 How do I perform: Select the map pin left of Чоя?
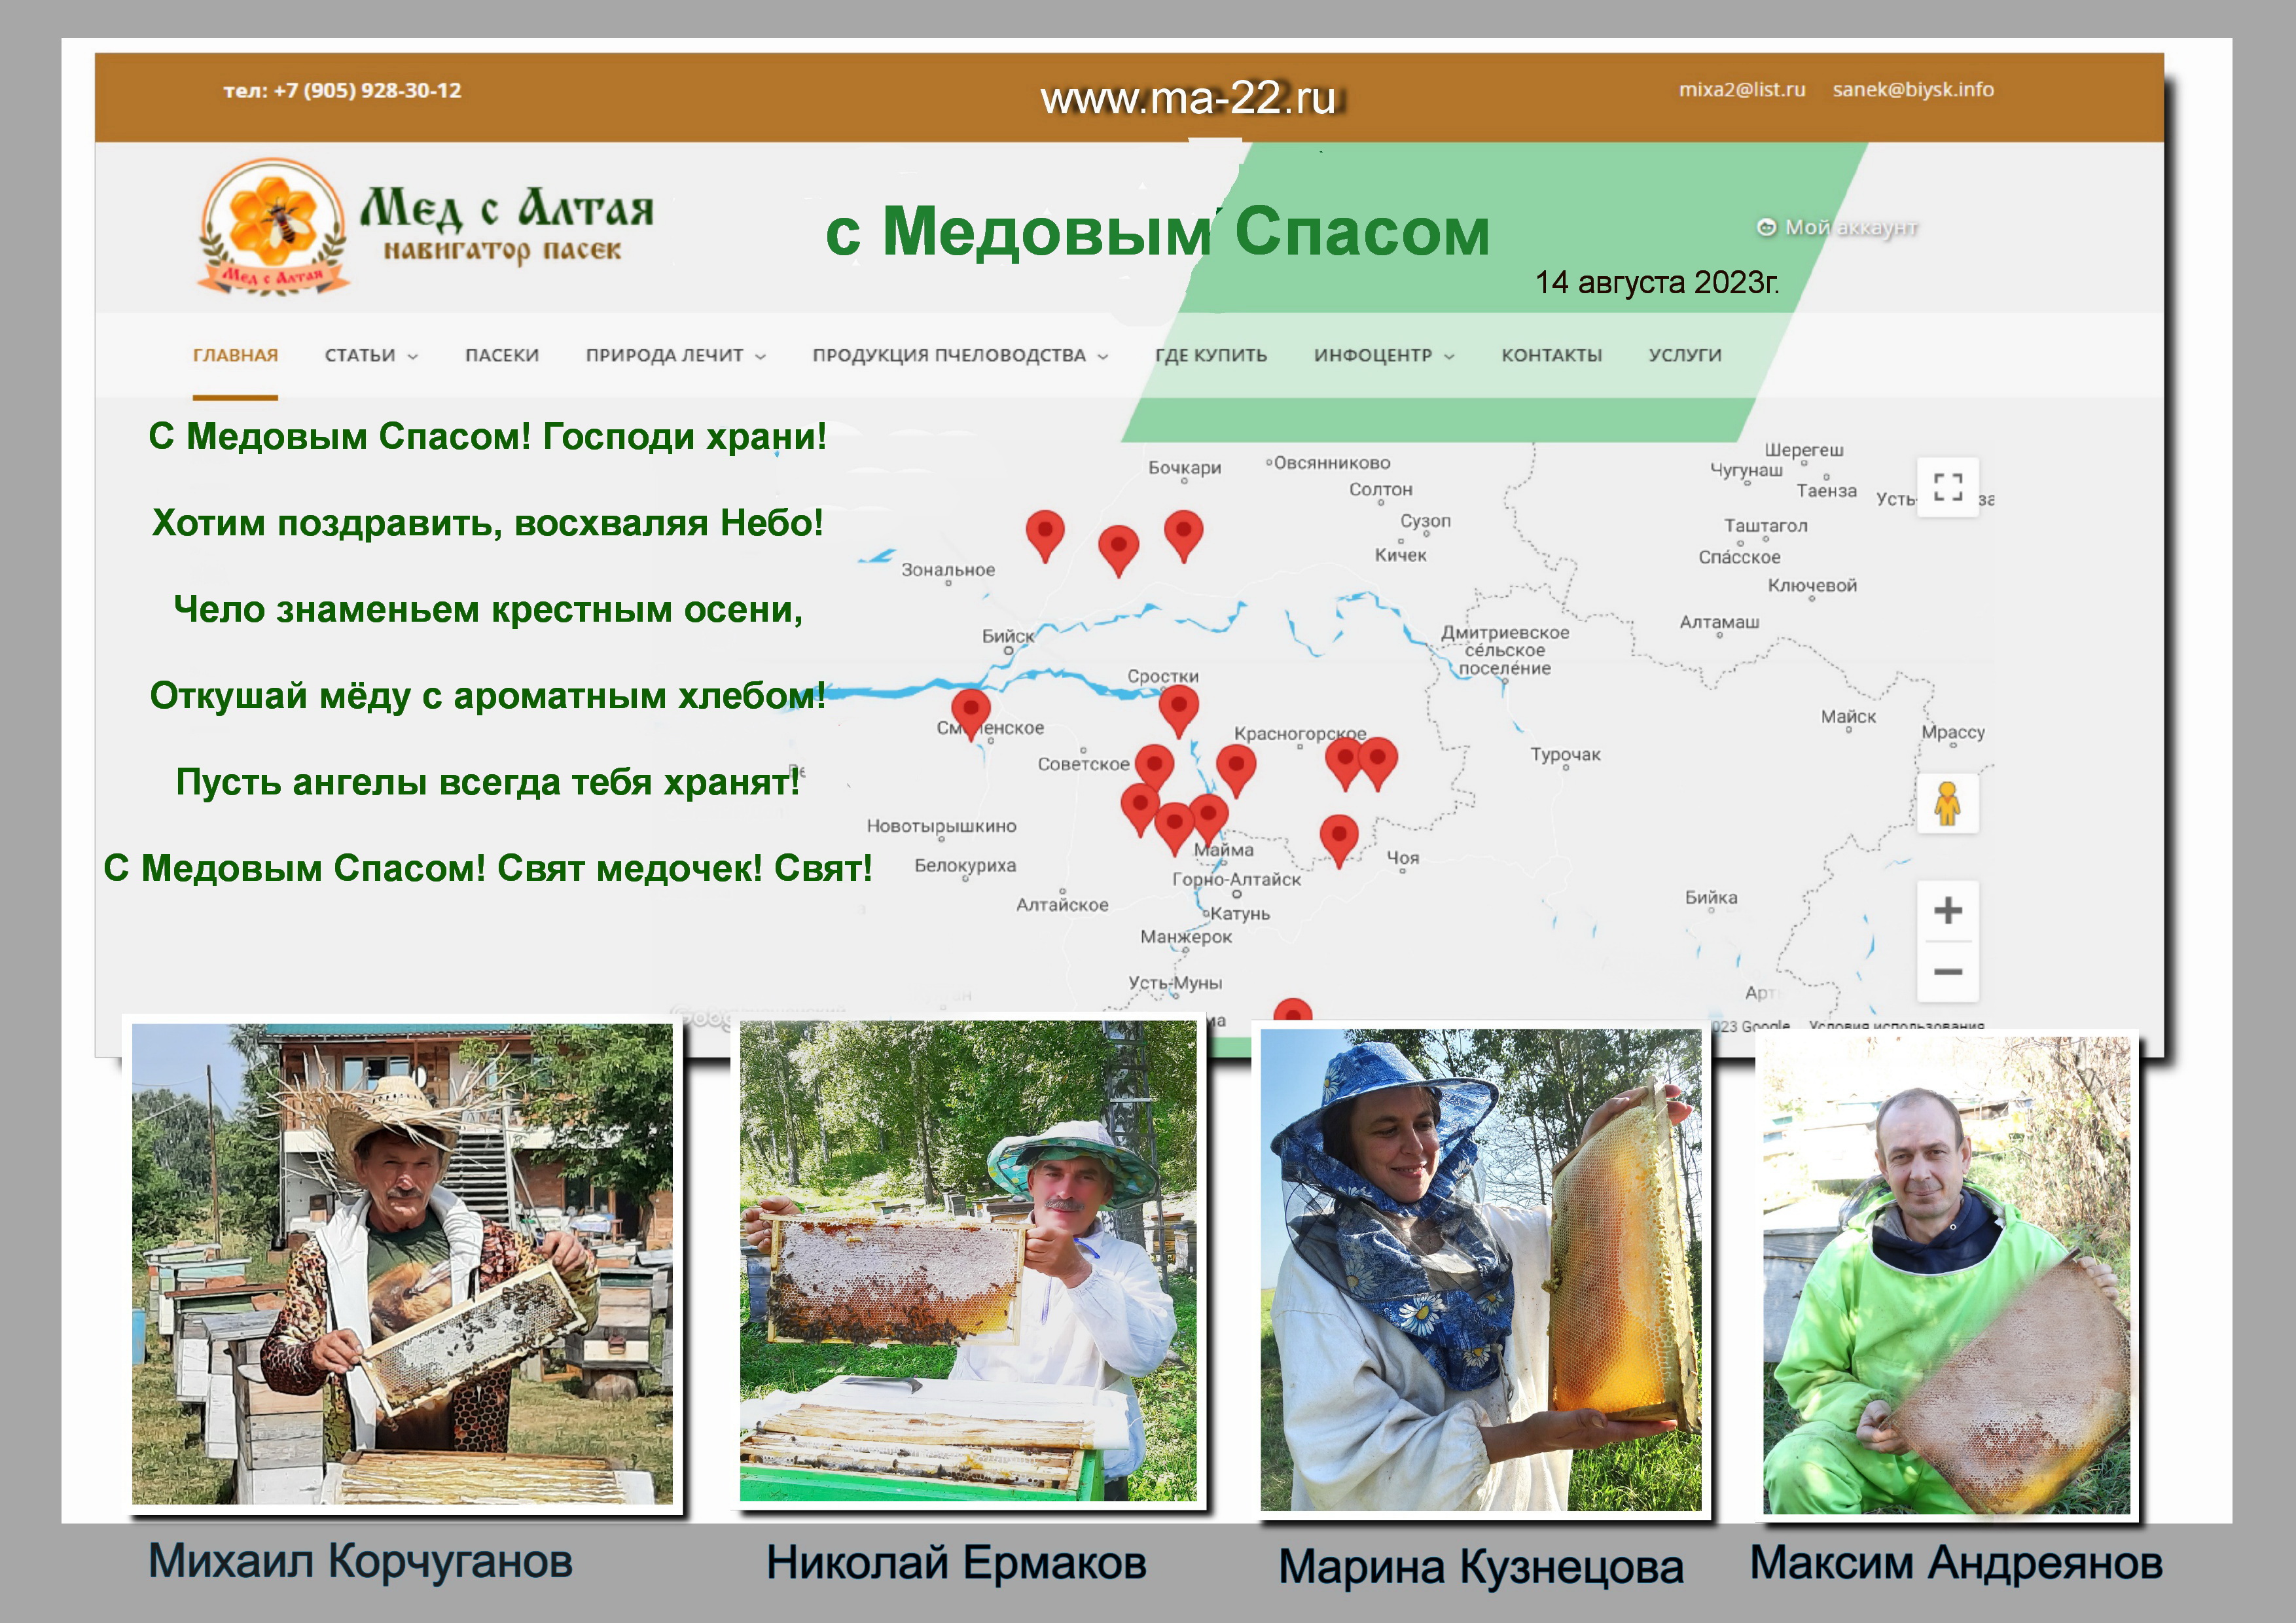tap(1339, 841)
